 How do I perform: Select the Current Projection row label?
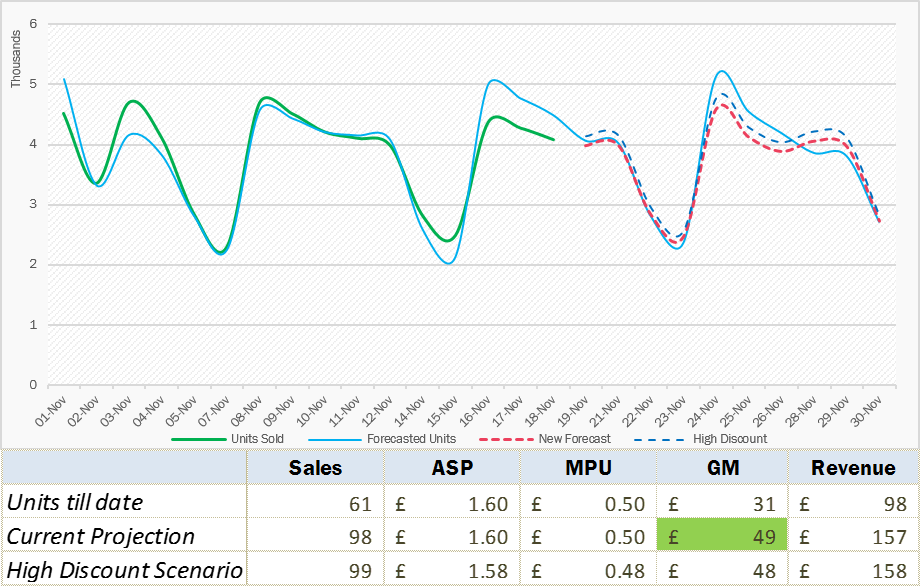click(x=101, y=536)
